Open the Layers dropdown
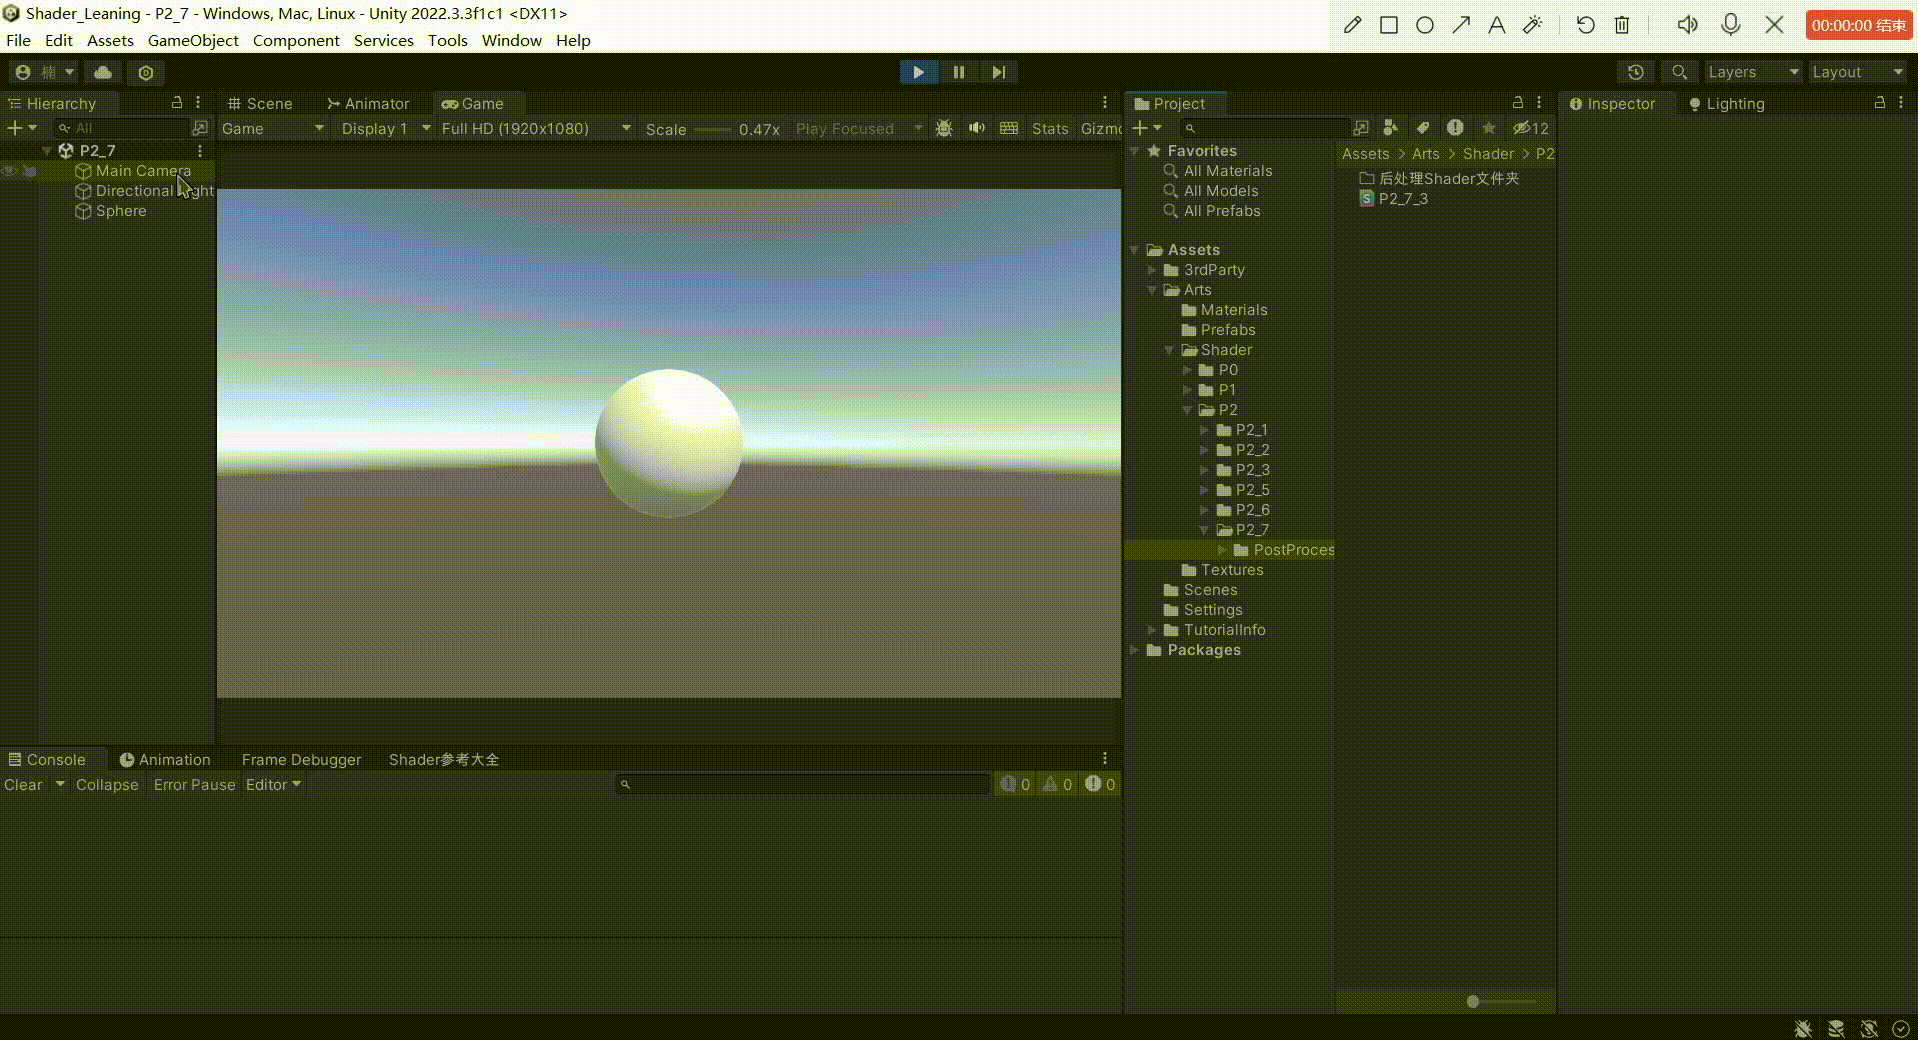Screen dimensions: 1918x1040 click(1752, 72)
